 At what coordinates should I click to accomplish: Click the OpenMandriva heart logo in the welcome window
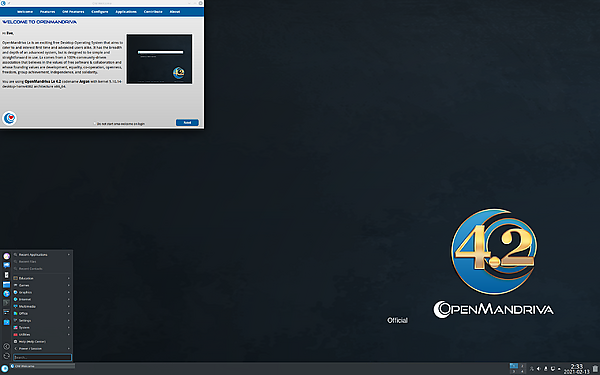[x=9, y=118]
